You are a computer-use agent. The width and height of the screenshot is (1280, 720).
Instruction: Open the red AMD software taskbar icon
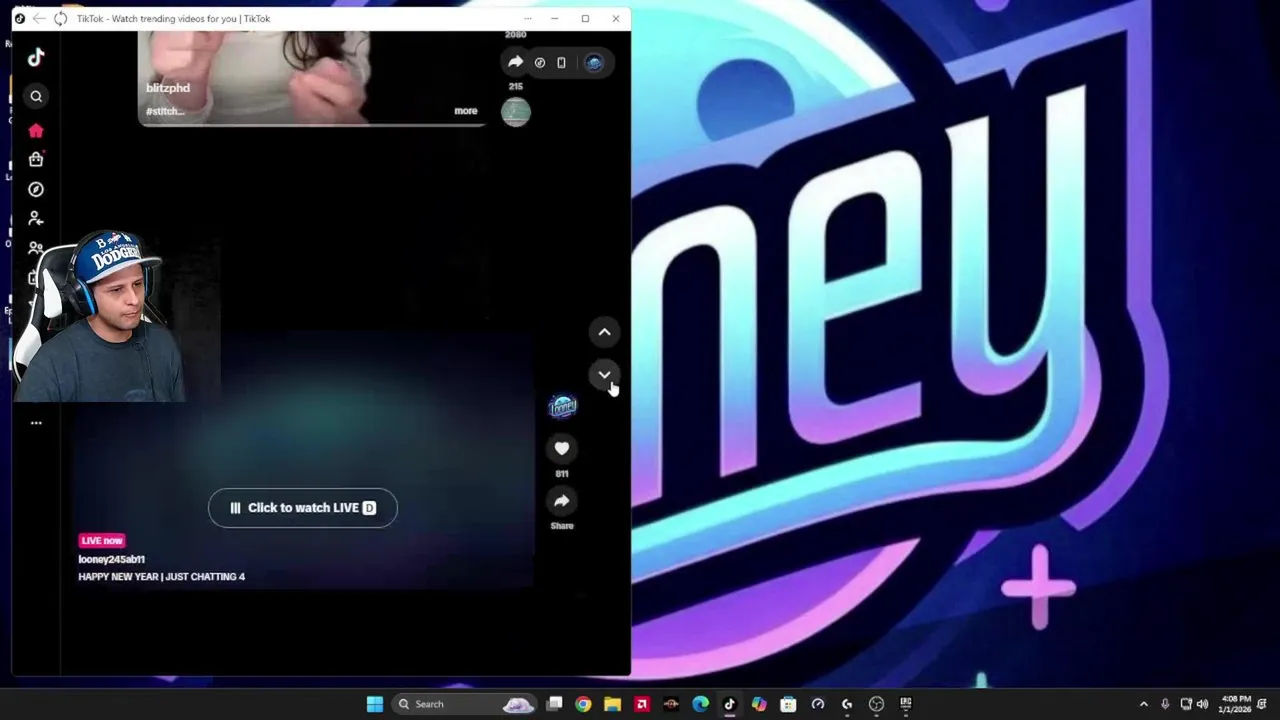[641, 704]
